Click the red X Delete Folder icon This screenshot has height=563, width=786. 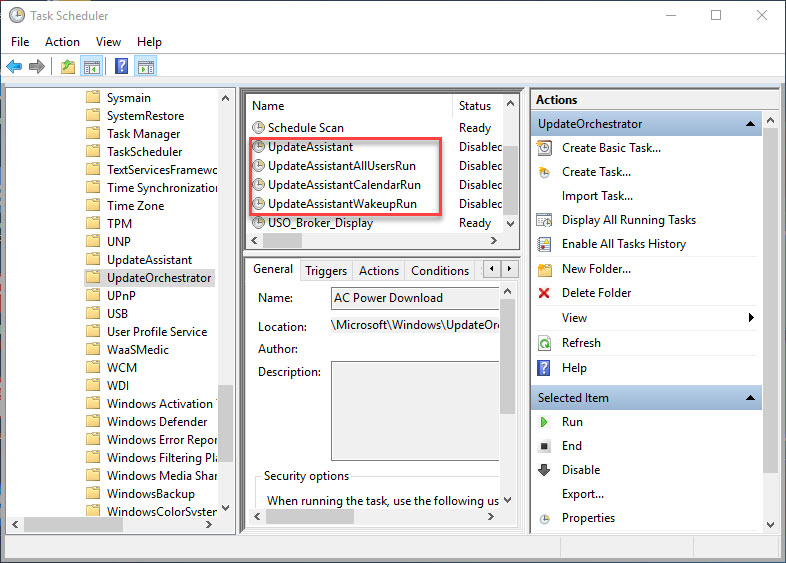544,293
